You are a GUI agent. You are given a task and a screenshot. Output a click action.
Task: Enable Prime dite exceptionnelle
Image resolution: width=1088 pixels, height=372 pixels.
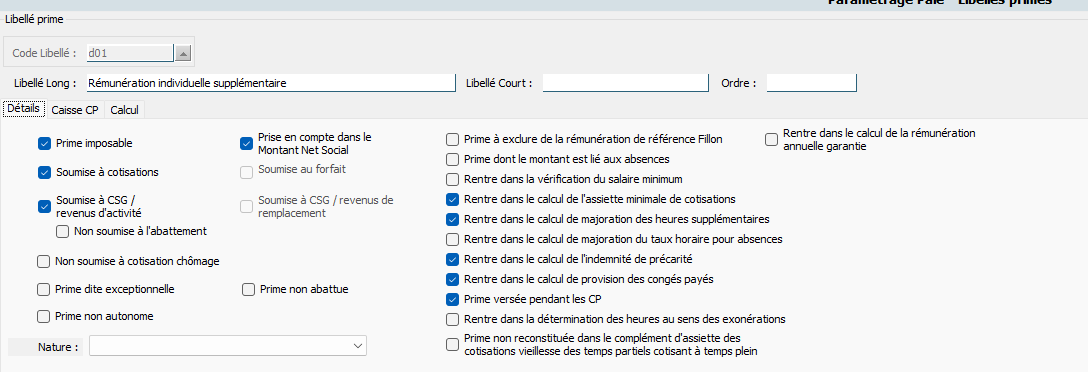43,289
